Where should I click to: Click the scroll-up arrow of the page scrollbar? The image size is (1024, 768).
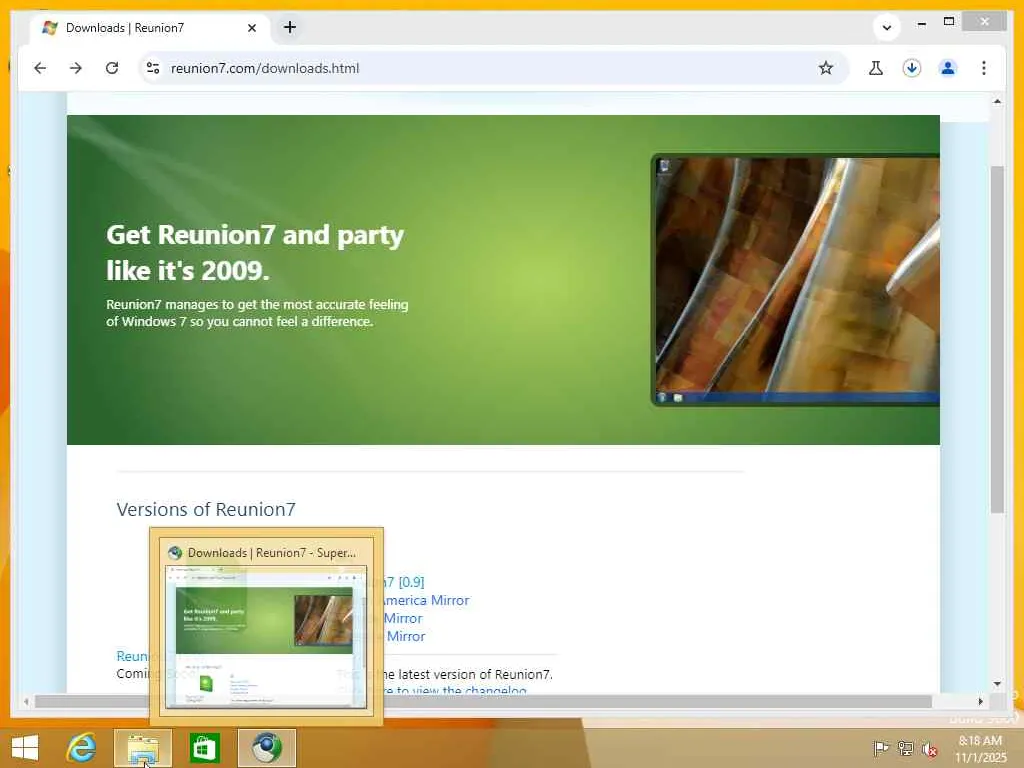tap(997, 102)
